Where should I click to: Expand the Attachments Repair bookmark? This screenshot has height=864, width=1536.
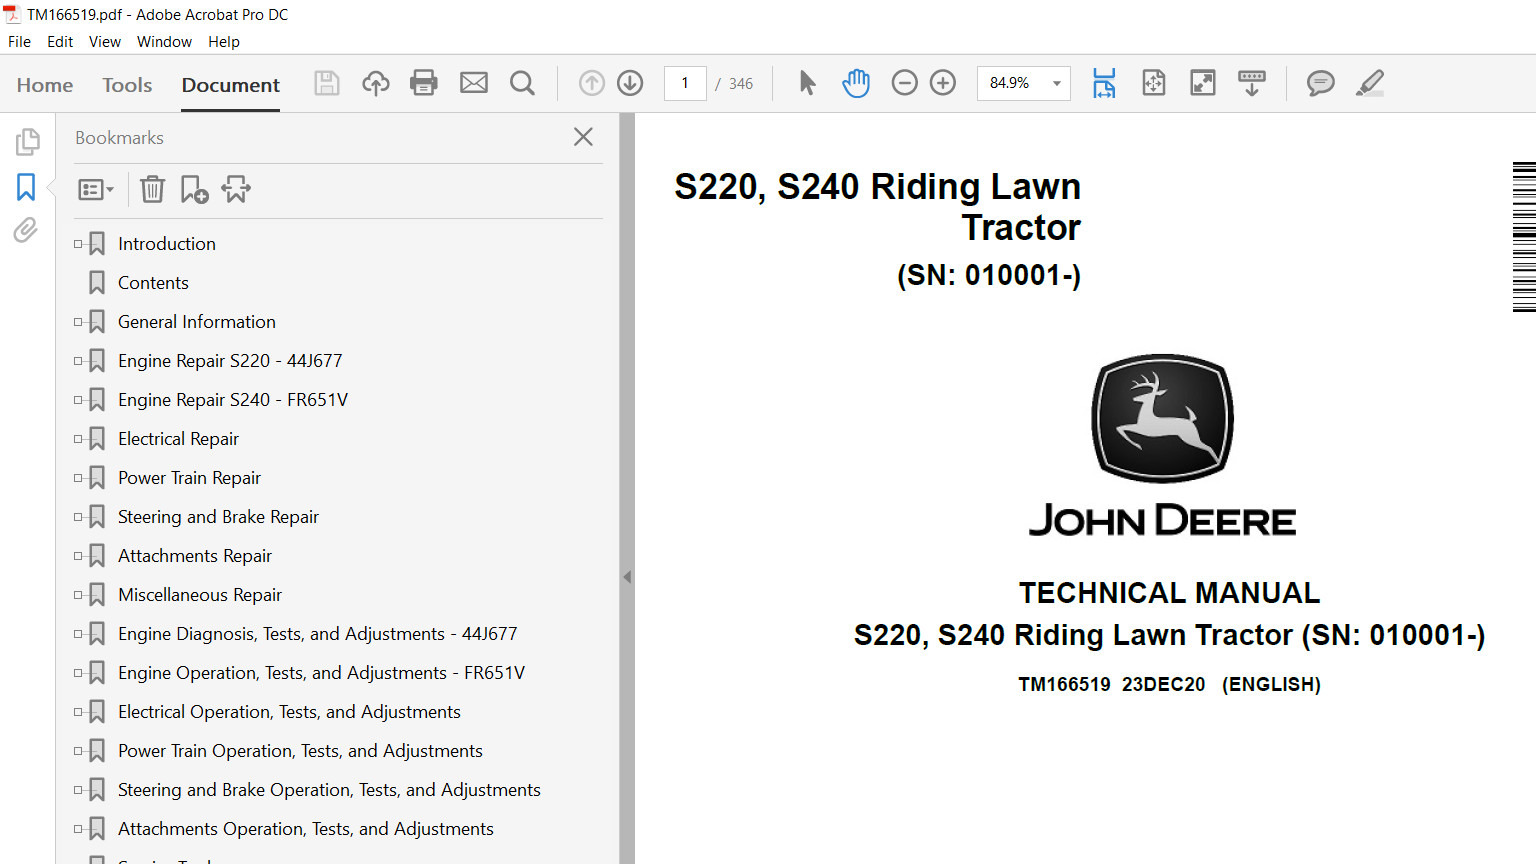pos(78,556)
